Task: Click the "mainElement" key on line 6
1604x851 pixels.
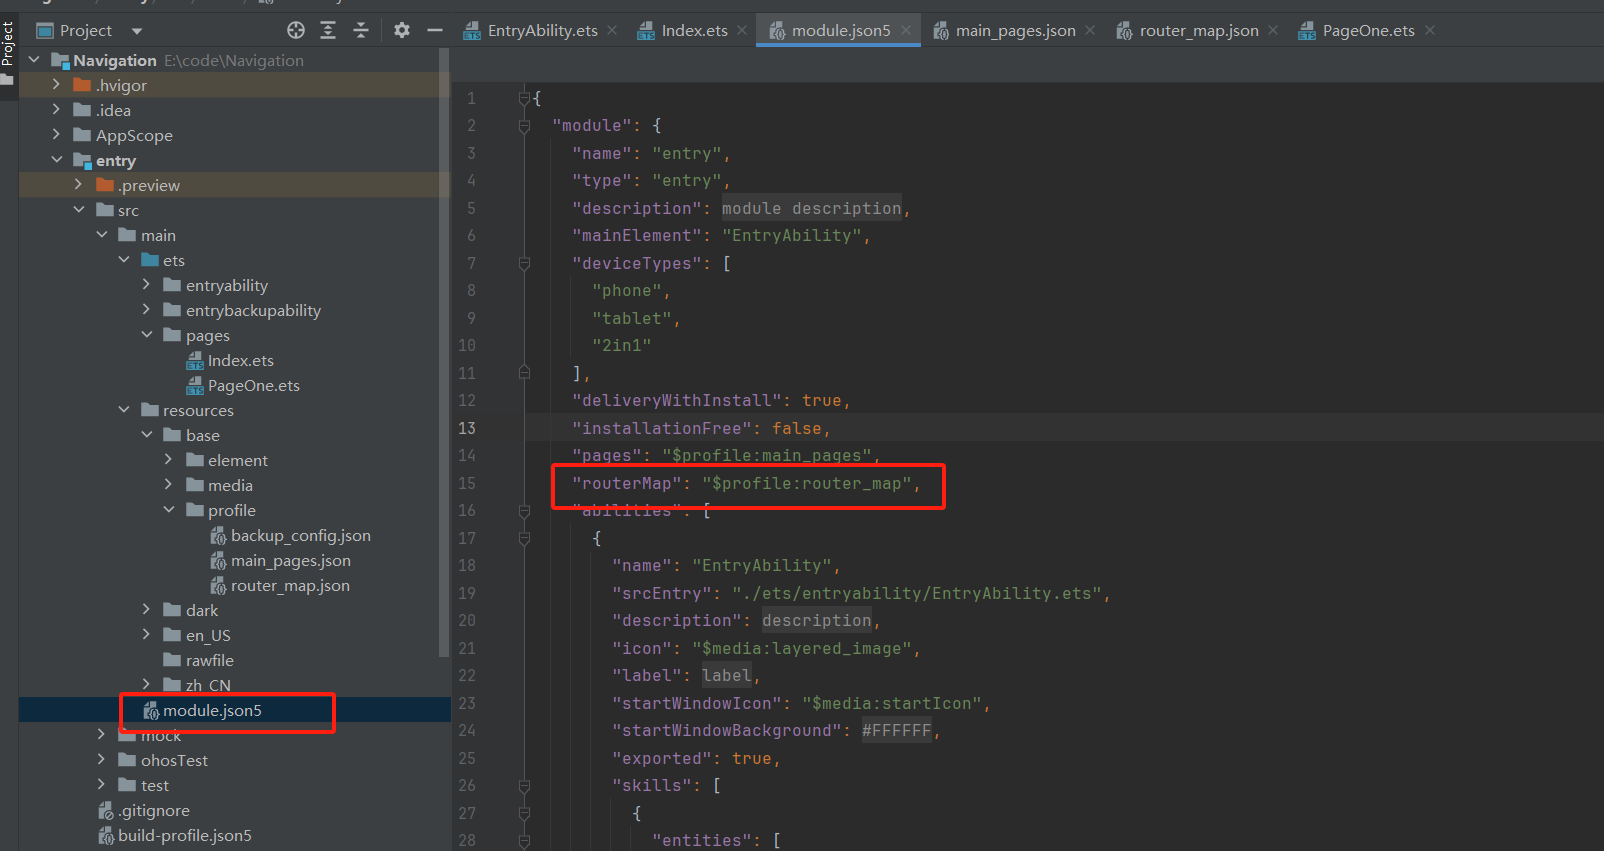Action: 636,236
